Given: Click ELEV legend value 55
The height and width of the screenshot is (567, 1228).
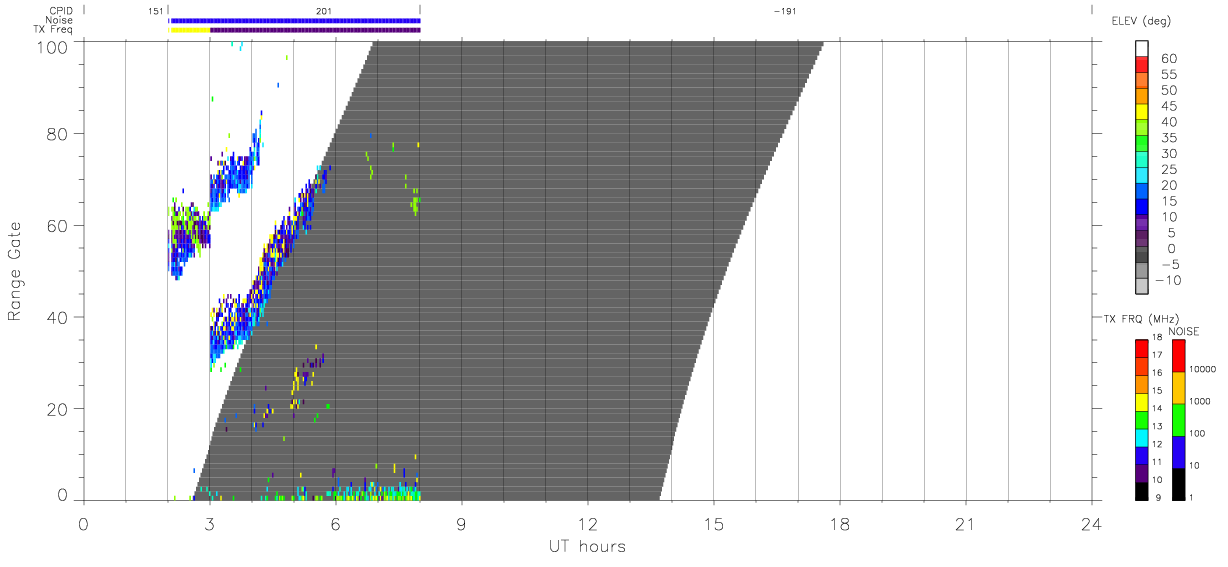Looking at the screenshot, I should [x=1170, y=74].
